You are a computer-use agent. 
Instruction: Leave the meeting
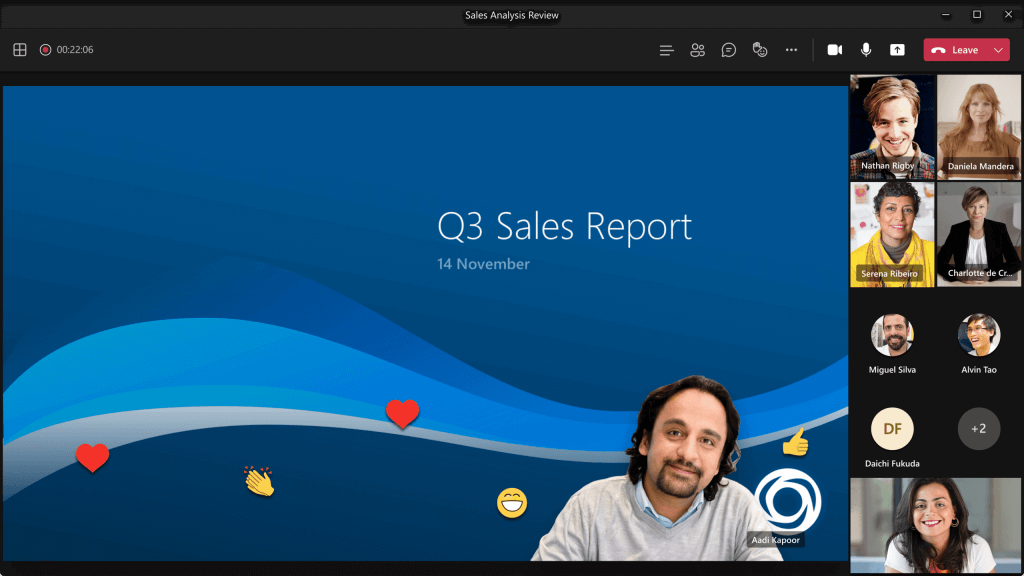coord(955,50)
